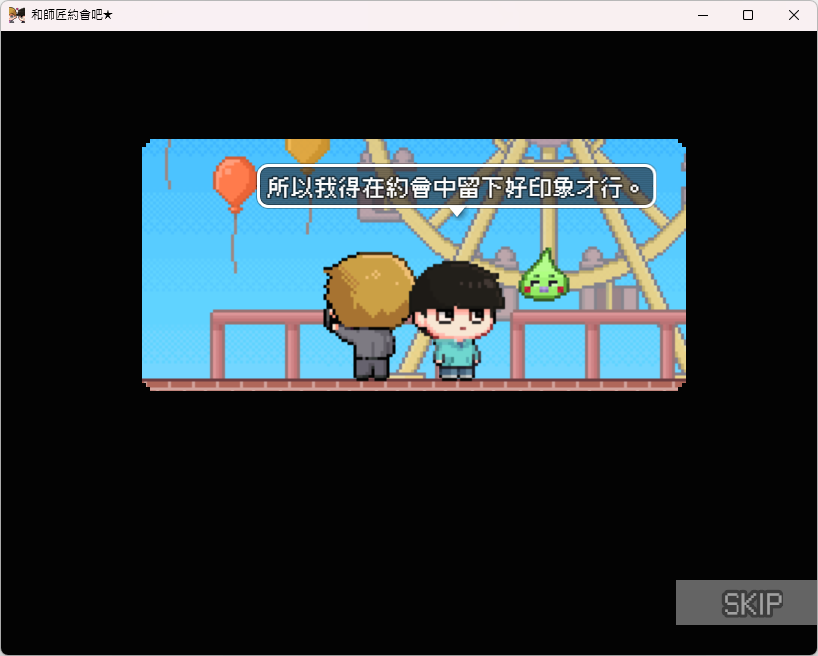Click the blond man in gray suit
The width and height of the screenshot is (818, 656).
[x=368, y=316]
